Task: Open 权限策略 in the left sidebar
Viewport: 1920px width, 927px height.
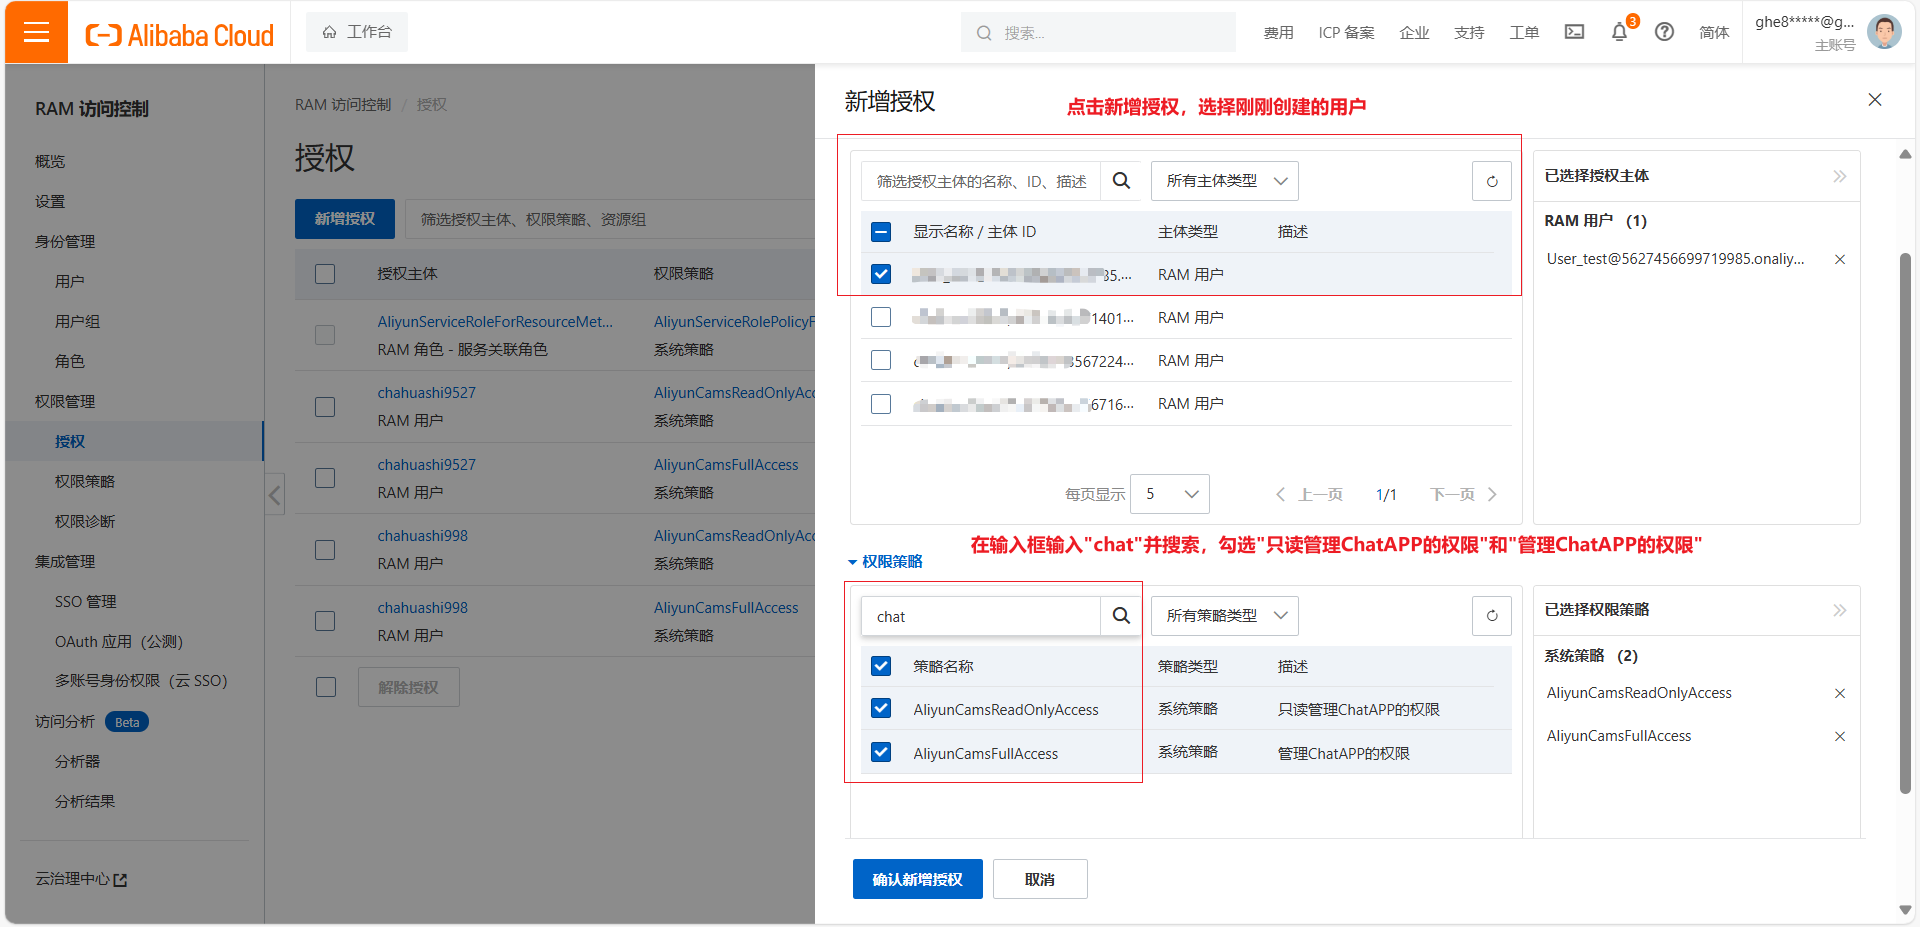Action: pos(85,481)
